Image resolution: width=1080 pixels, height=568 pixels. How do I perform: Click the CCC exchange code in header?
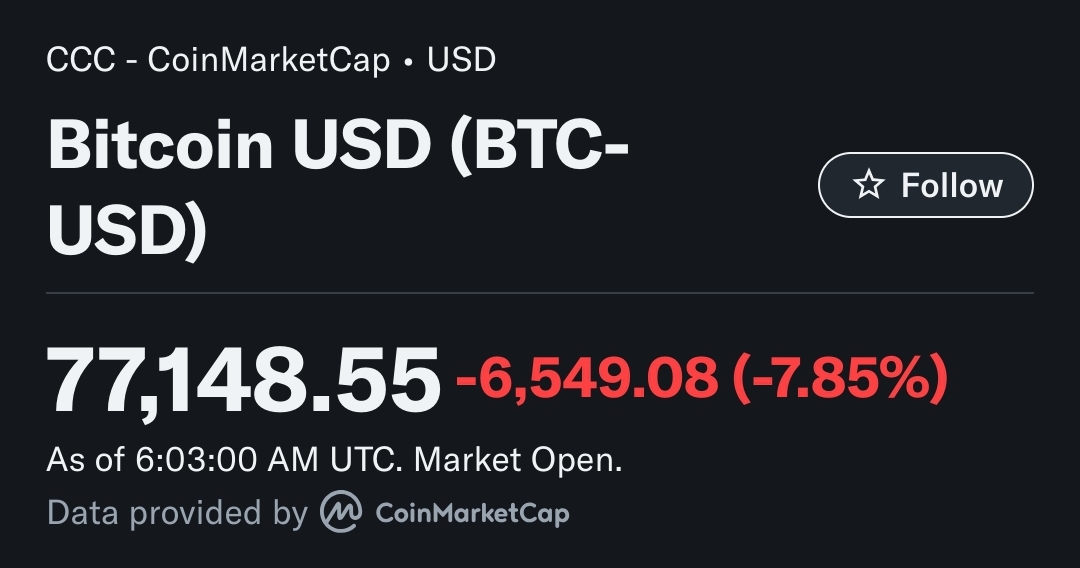tap(81, 59)
